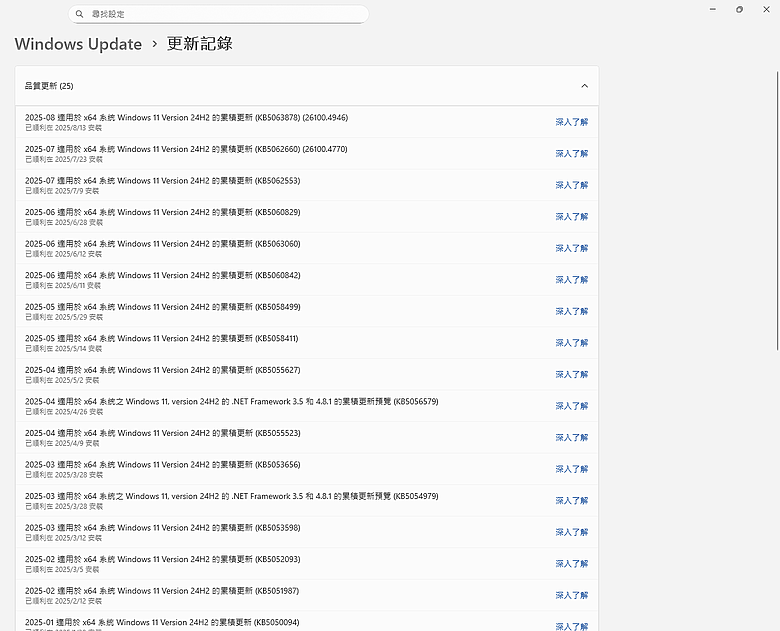Open 深入了解 link for KB5055627
This screenshot has width=780, height=631.
pos(572,374)
